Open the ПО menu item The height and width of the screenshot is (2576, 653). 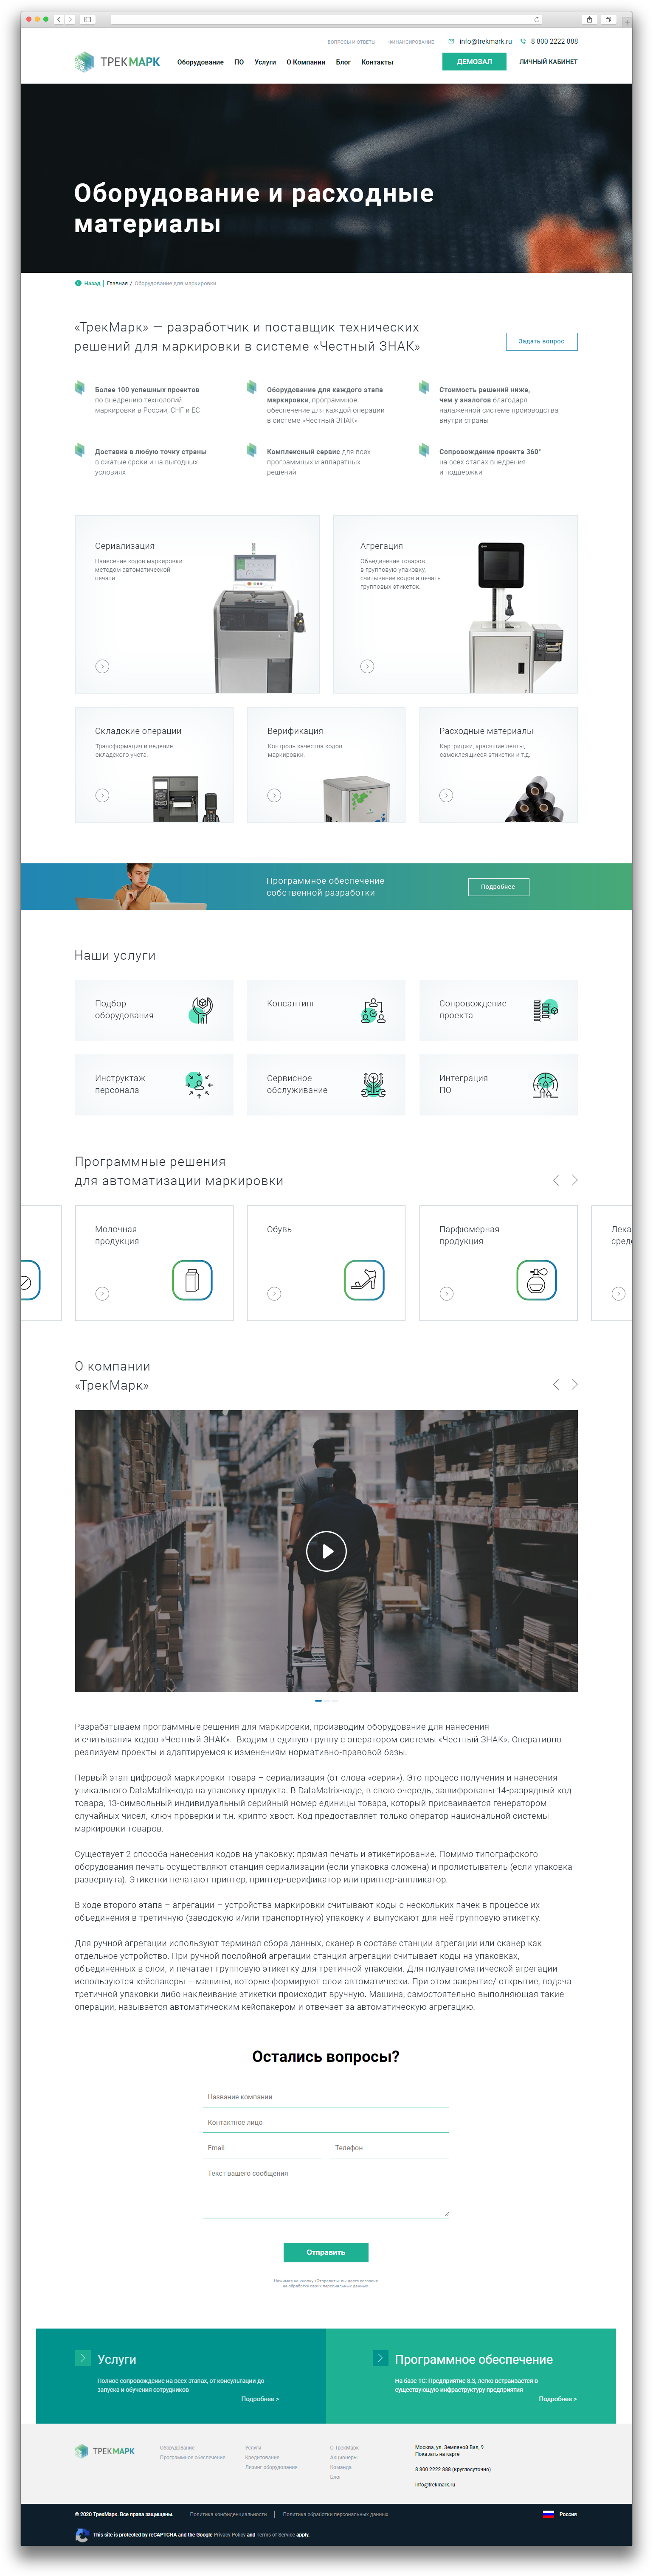pos(239,62)
